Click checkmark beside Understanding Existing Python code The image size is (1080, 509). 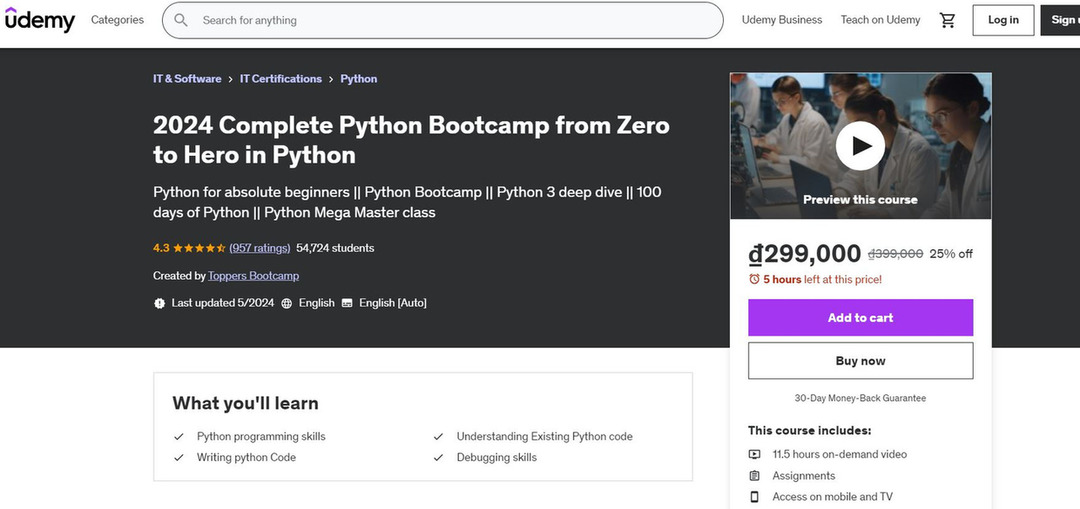[438, 437]
